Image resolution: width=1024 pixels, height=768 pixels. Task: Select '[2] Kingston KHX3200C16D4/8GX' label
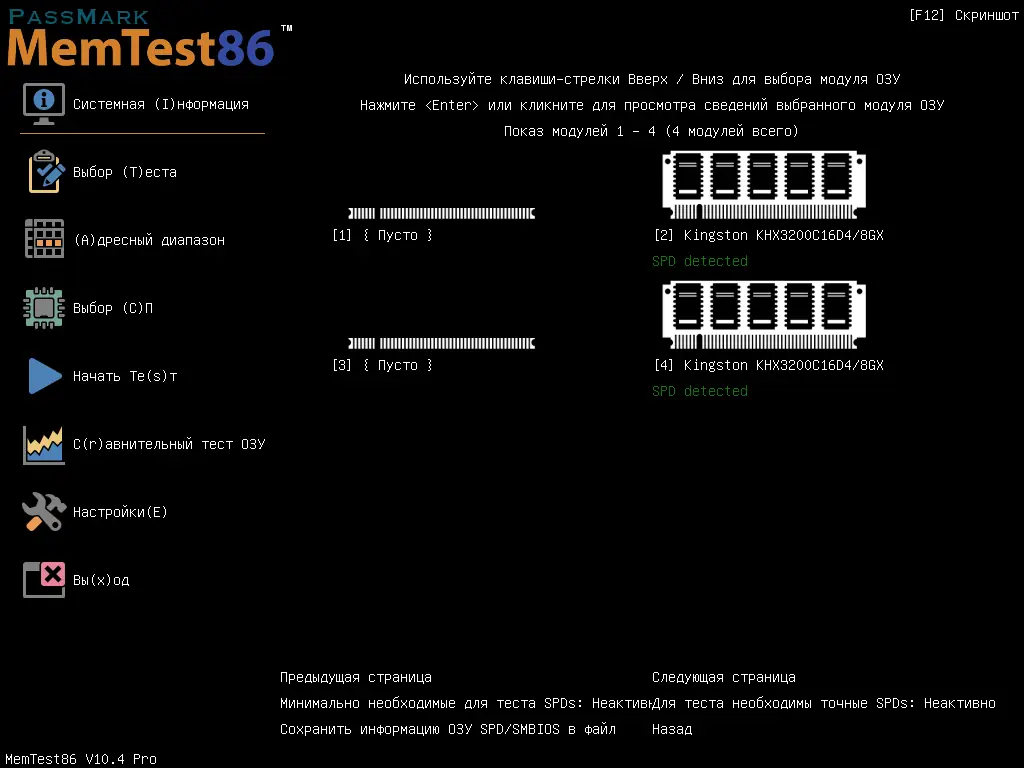point(769,235)
